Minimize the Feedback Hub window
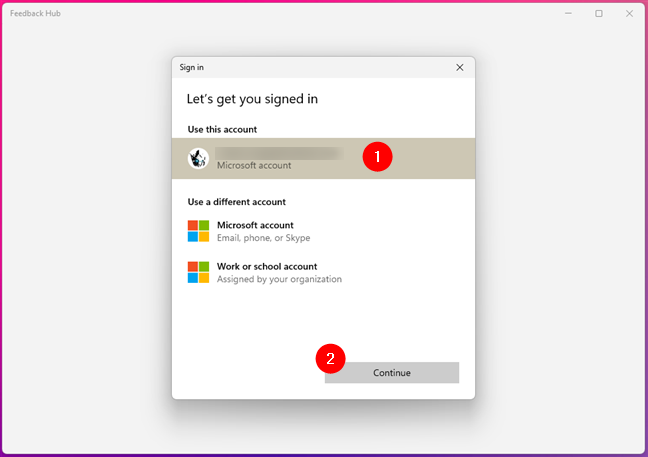 (569, 14)
